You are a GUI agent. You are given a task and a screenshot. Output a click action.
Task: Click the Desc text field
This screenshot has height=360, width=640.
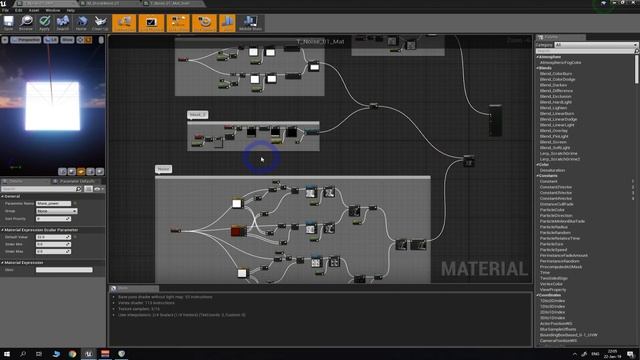point(64,270)
